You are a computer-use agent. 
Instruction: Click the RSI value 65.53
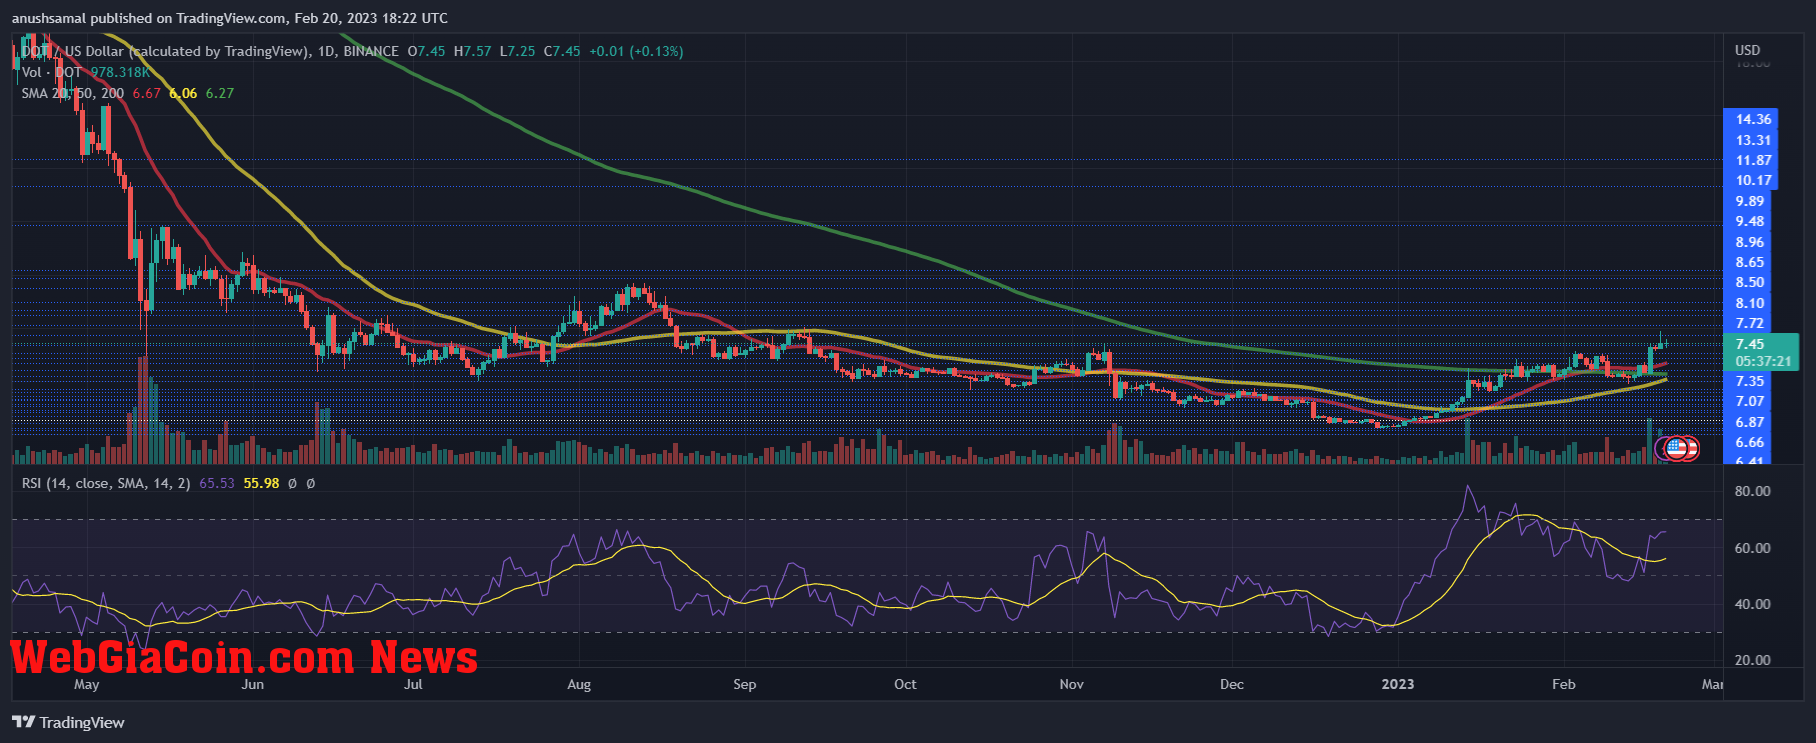pos(217,483)
